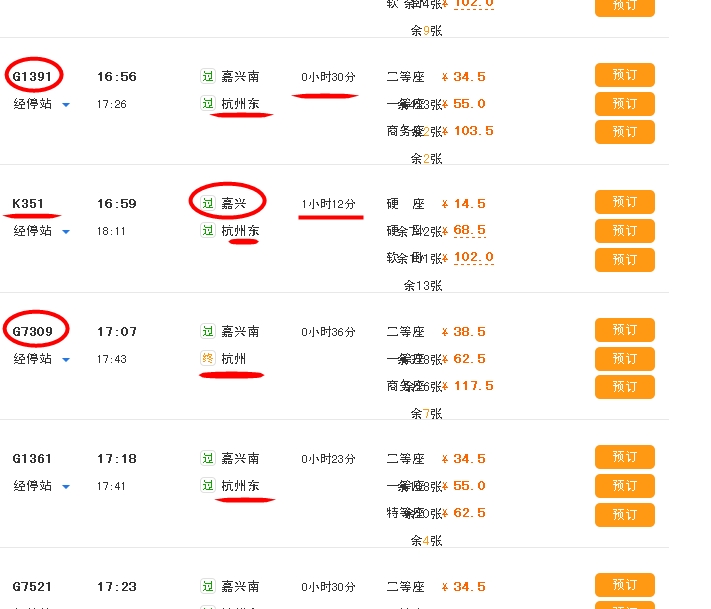The height and width of the screenshot is (609, 711).
Task: Click the 过 icon beside 嘉兴南 for G1391
Action: pyautogui.click(x=208, y=77)
